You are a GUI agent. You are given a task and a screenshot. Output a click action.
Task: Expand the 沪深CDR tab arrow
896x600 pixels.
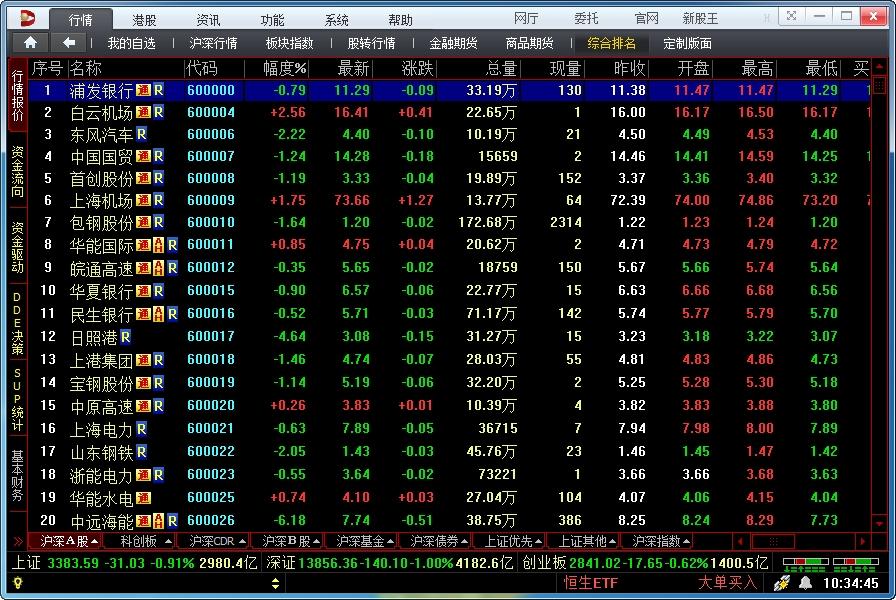point(243,541)
